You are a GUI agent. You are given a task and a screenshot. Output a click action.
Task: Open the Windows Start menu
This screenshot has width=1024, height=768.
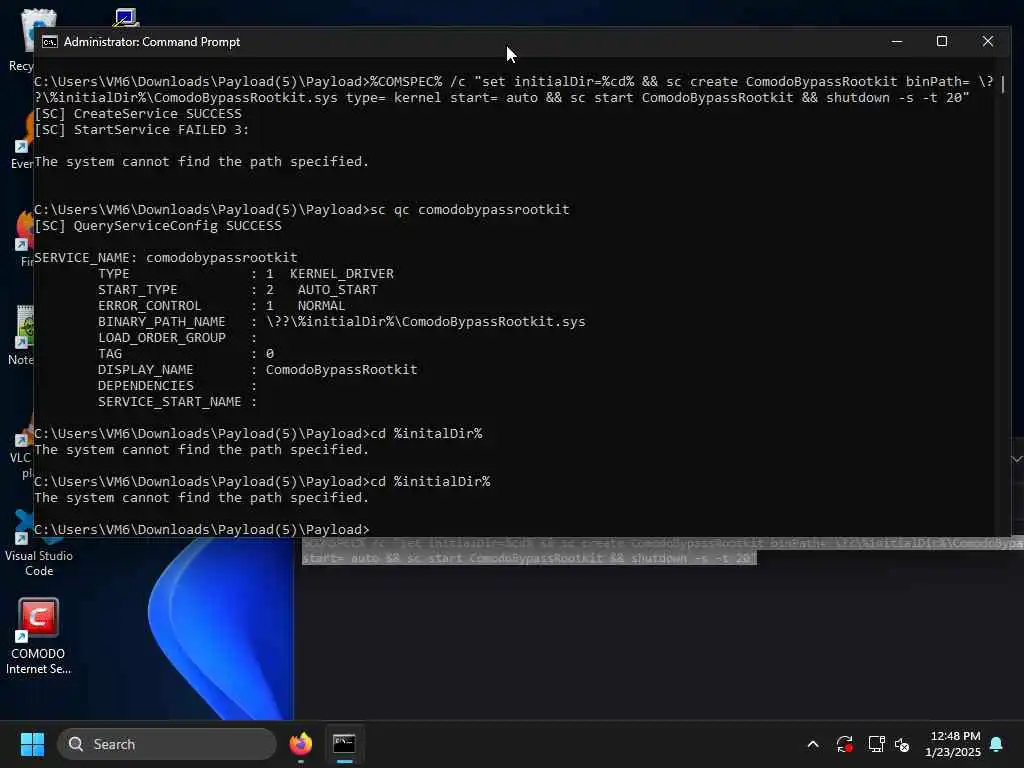click(x=32, y=744)
